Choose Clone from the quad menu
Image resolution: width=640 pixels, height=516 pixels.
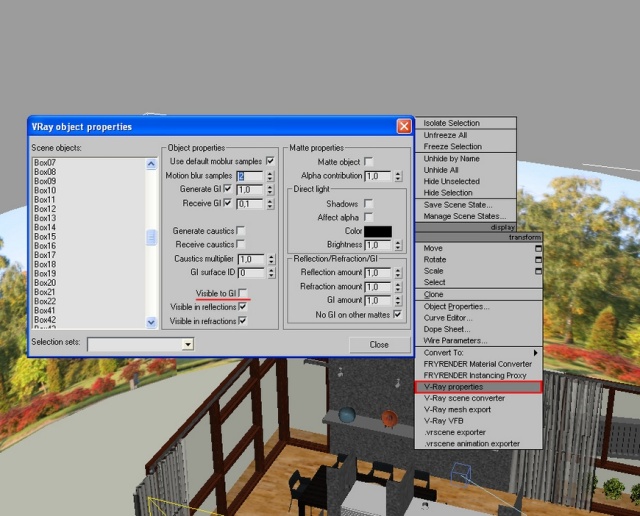click(478, 294)
